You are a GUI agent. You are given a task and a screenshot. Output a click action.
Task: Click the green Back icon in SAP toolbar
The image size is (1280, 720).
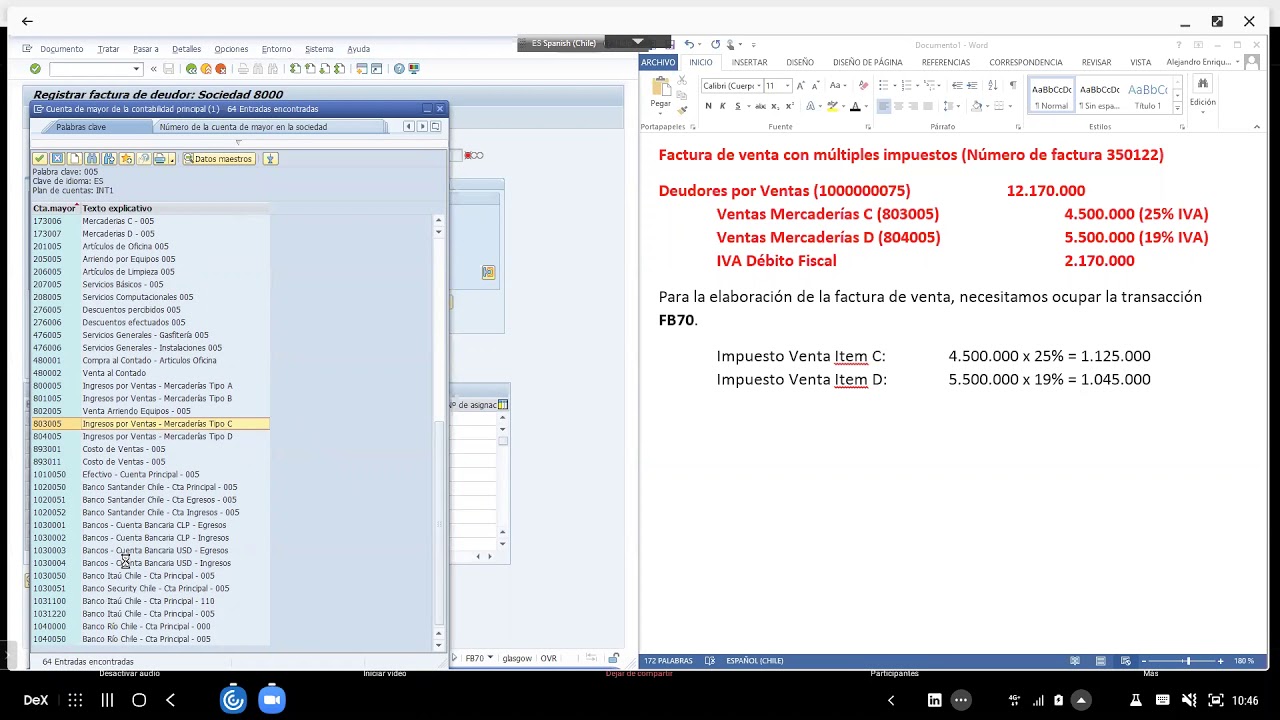pos(191,68)
